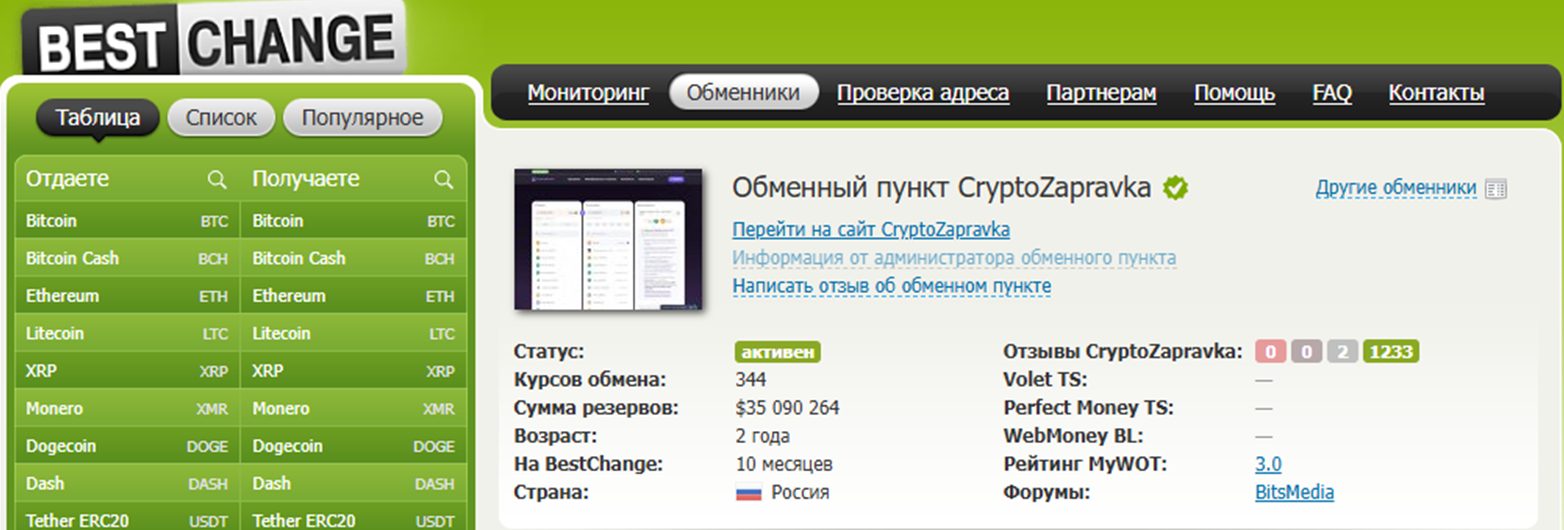
Task: Select Ethereum in Получаете column
Action: [x=354, y=296]
